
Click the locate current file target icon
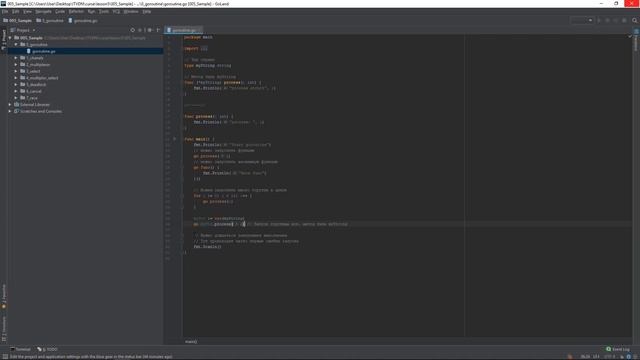[x=132, y=30]
